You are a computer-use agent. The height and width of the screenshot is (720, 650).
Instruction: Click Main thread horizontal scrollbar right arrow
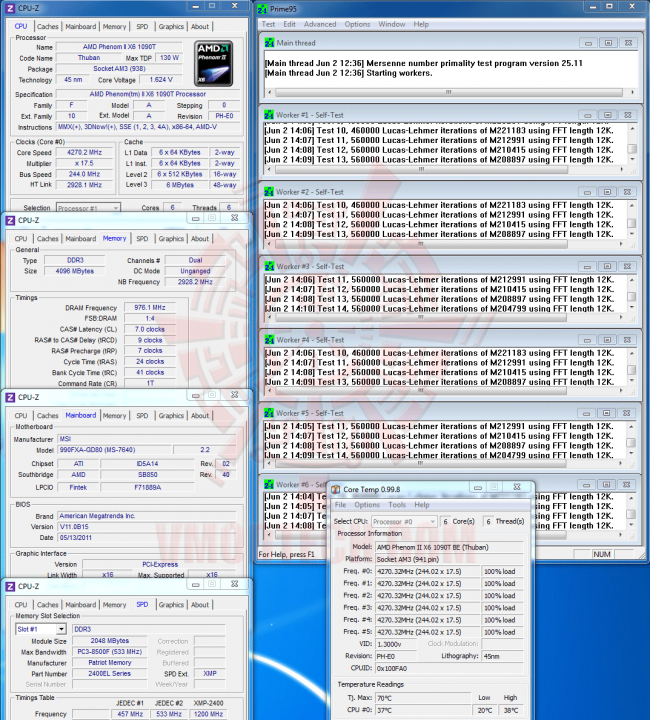(633, 92)
